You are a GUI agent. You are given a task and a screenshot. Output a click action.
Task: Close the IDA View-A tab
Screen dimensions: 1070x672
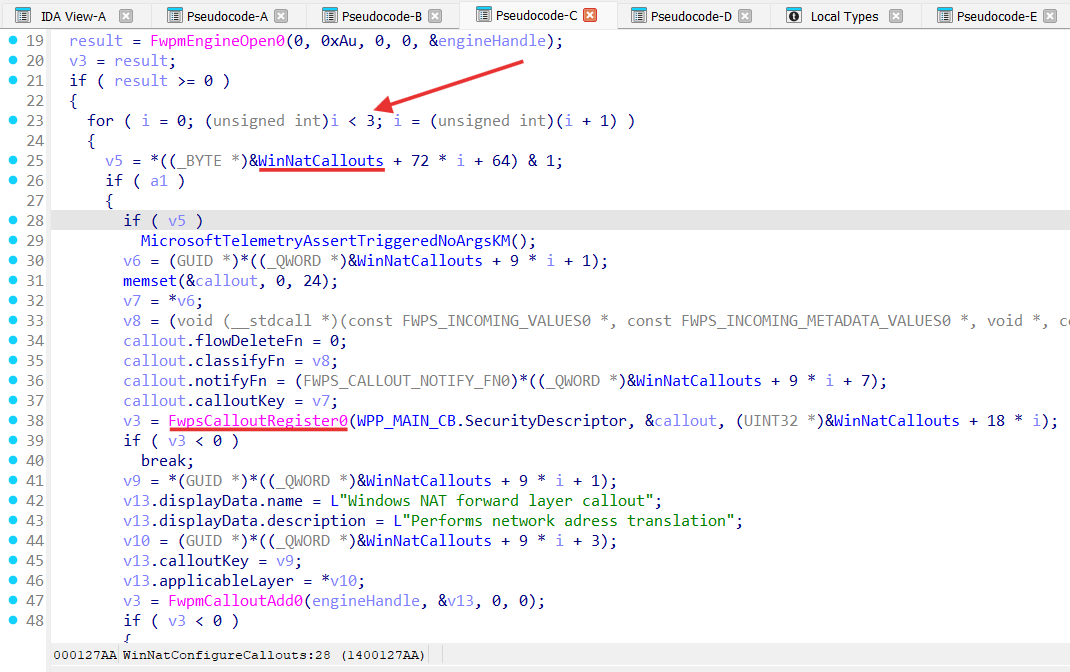pos(125,16)
